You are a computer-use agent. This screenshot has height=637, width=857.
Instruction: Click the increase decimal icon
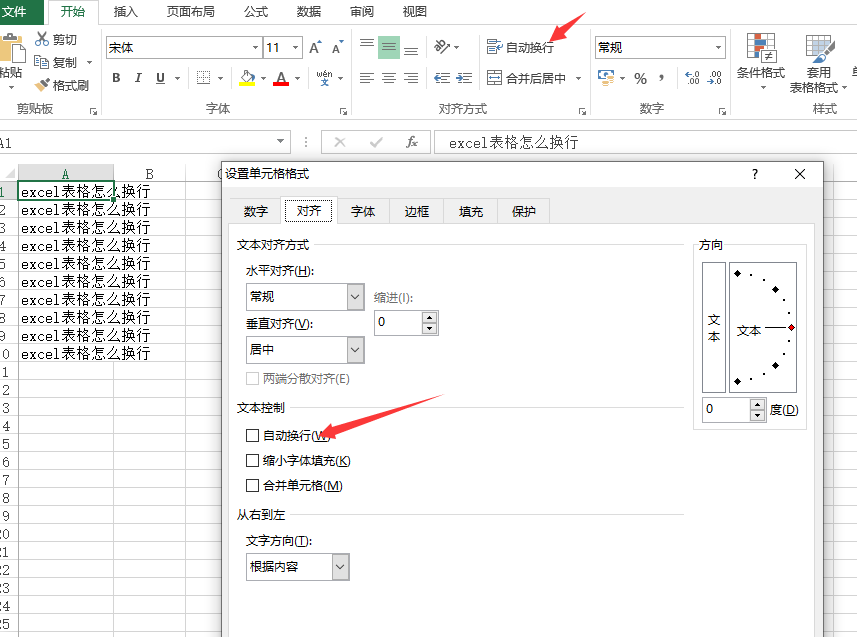(x=692, y=78)
